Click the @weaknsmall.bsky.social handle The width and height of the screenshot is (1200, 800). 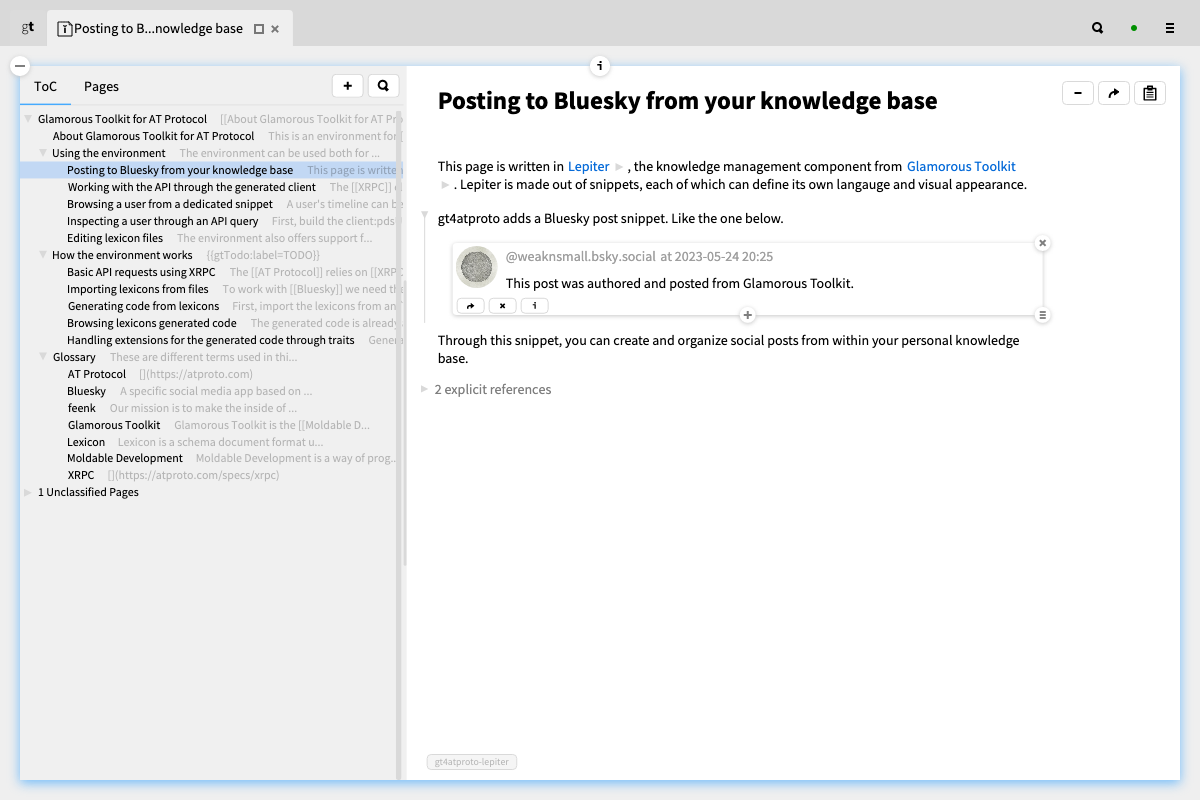(x=580, y=257)
